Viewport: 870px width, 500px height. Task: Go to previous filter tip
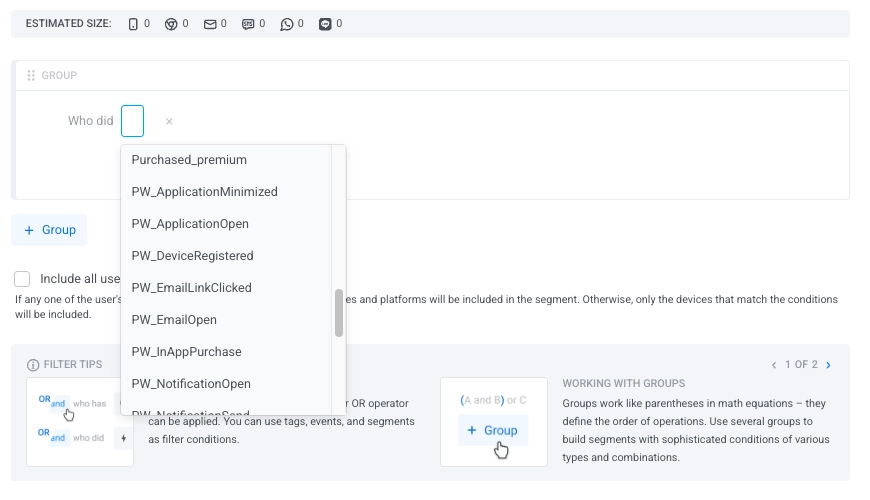pos(774,365)
